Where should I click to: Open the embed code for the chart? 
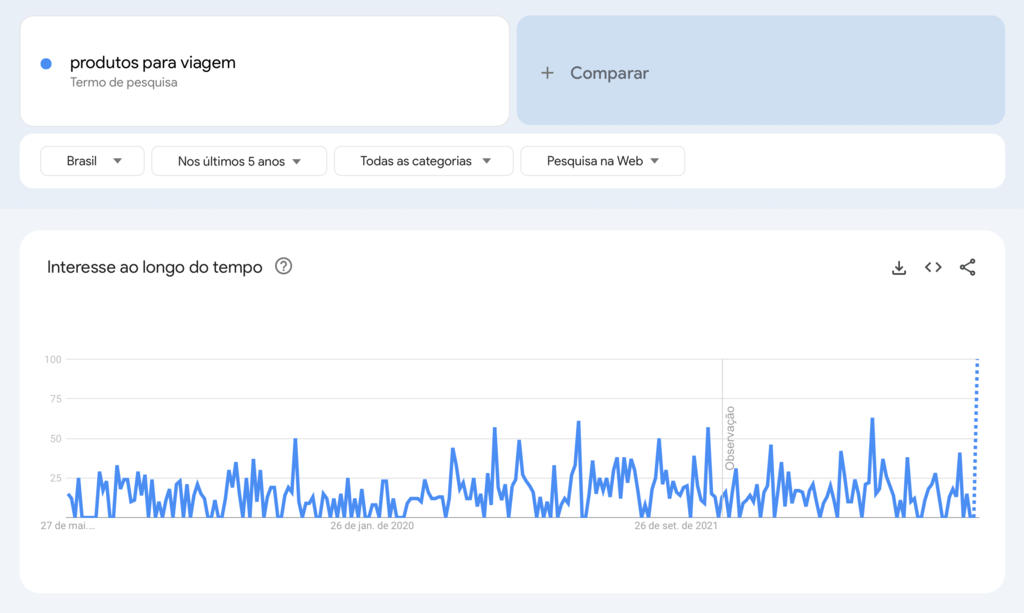tap(932, 267)
